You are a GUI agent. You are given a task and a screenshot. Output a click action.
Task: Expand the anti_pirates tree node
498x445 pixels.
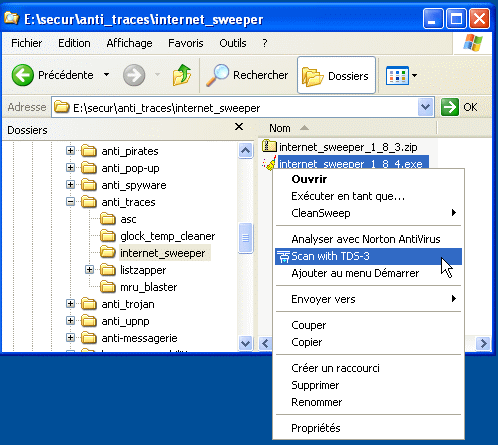(x=70, y=151)
